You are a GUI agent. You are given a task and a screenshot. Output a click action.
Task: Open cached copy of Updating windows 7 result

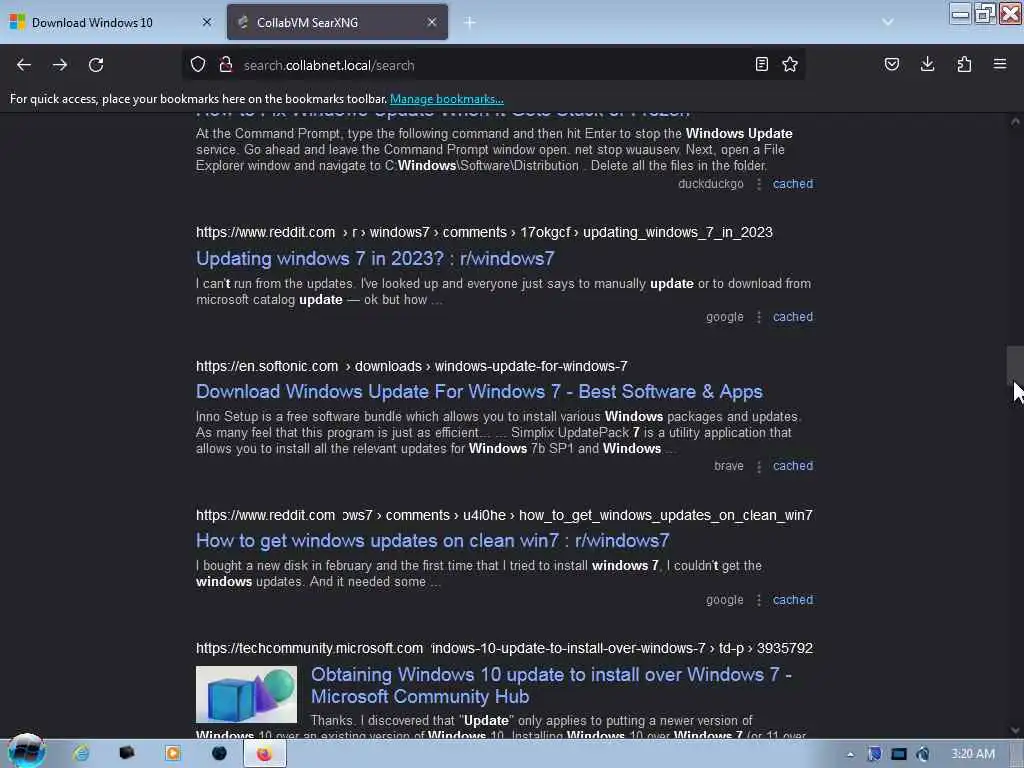[793, 317]
